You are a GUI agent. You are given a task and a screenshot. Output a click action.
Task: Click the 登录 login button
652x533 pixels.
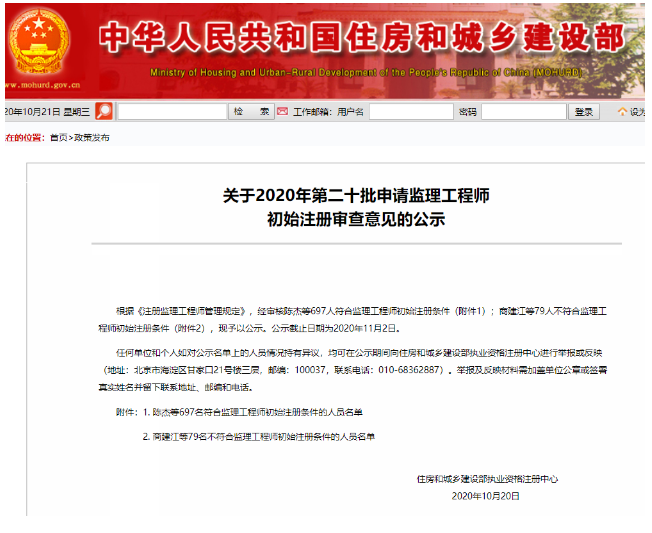click(x=584, y=111)
